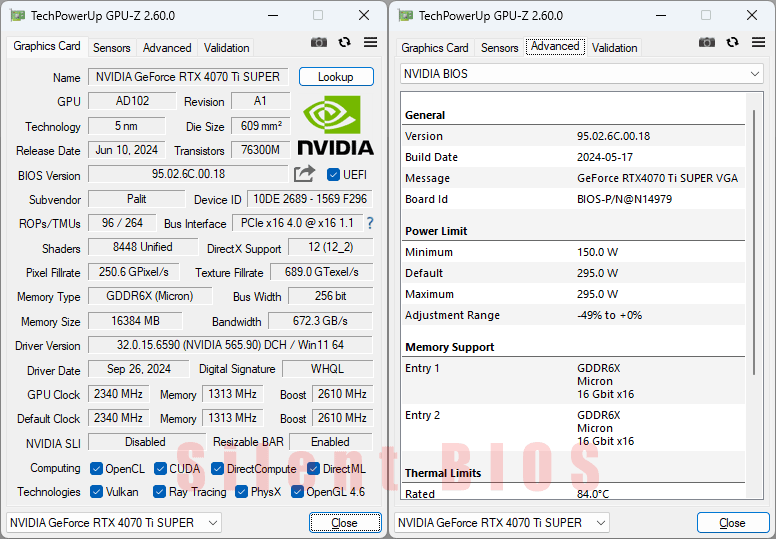
Task: Click refresh icon in right GPU-Z window
Action: (x=732, y=43)
